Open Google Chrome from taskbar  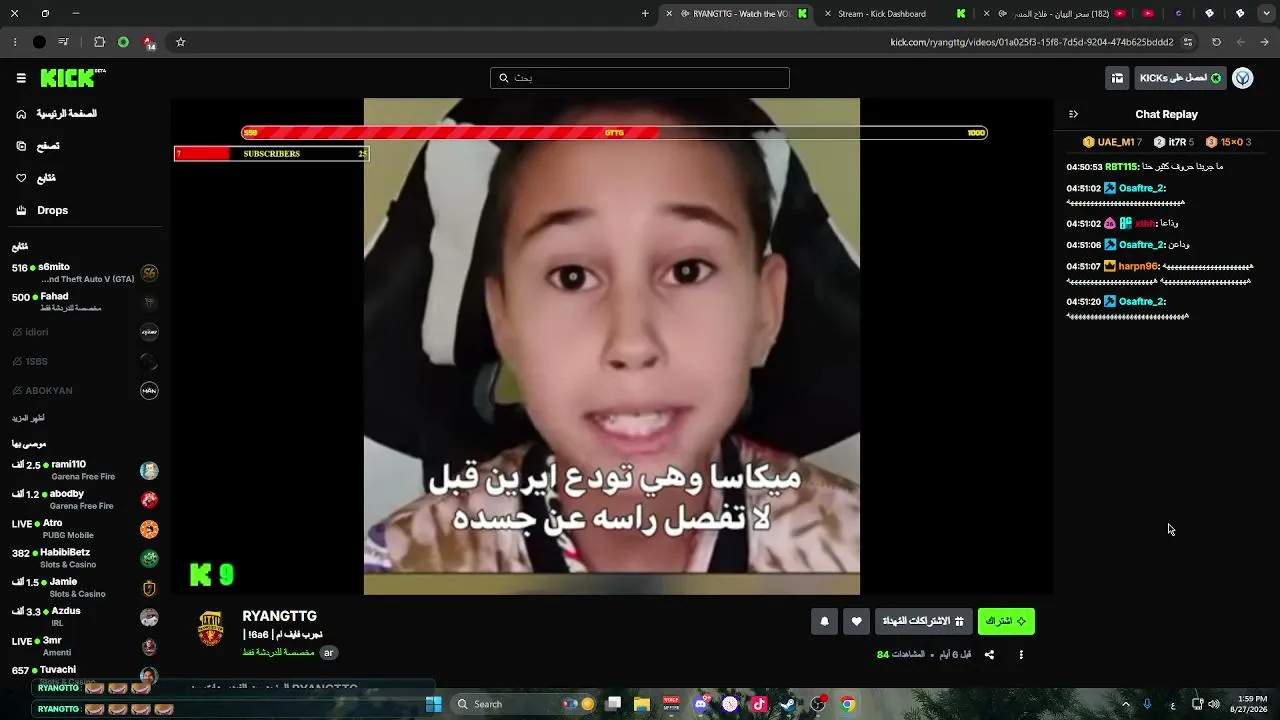[847, 704]
